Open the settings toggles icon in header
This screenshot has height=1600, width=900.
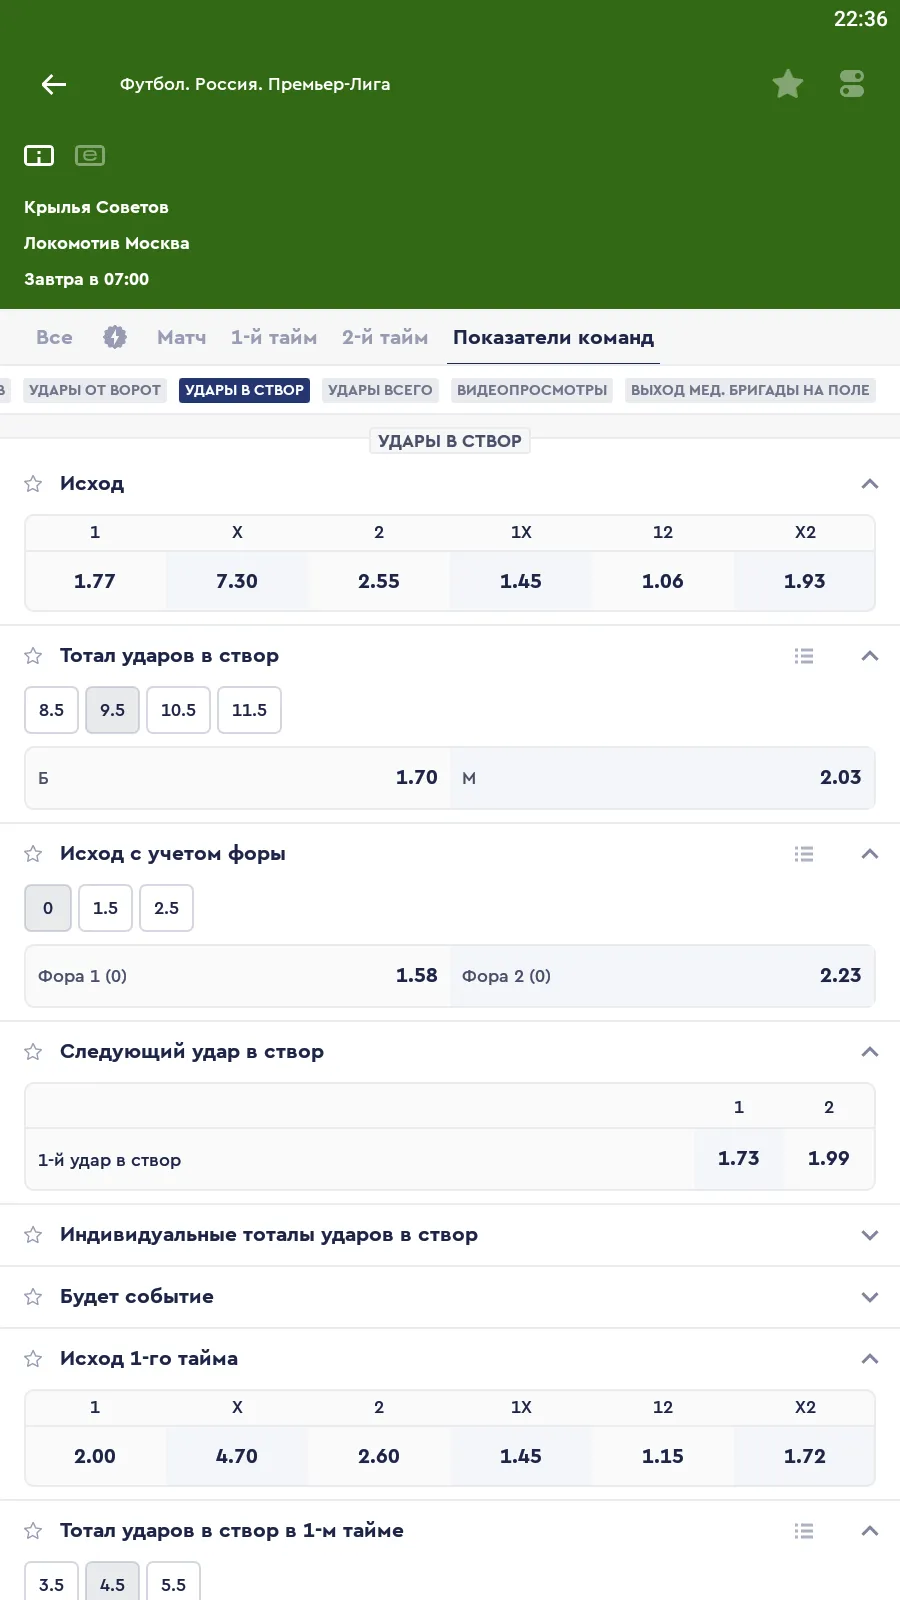tap(852, 84)
